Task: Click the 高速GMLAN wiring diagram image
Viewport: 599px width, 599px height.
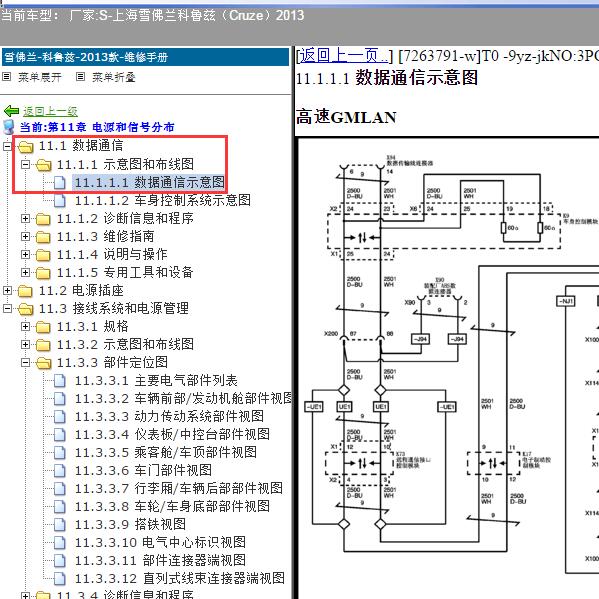Action: [448, 367]
